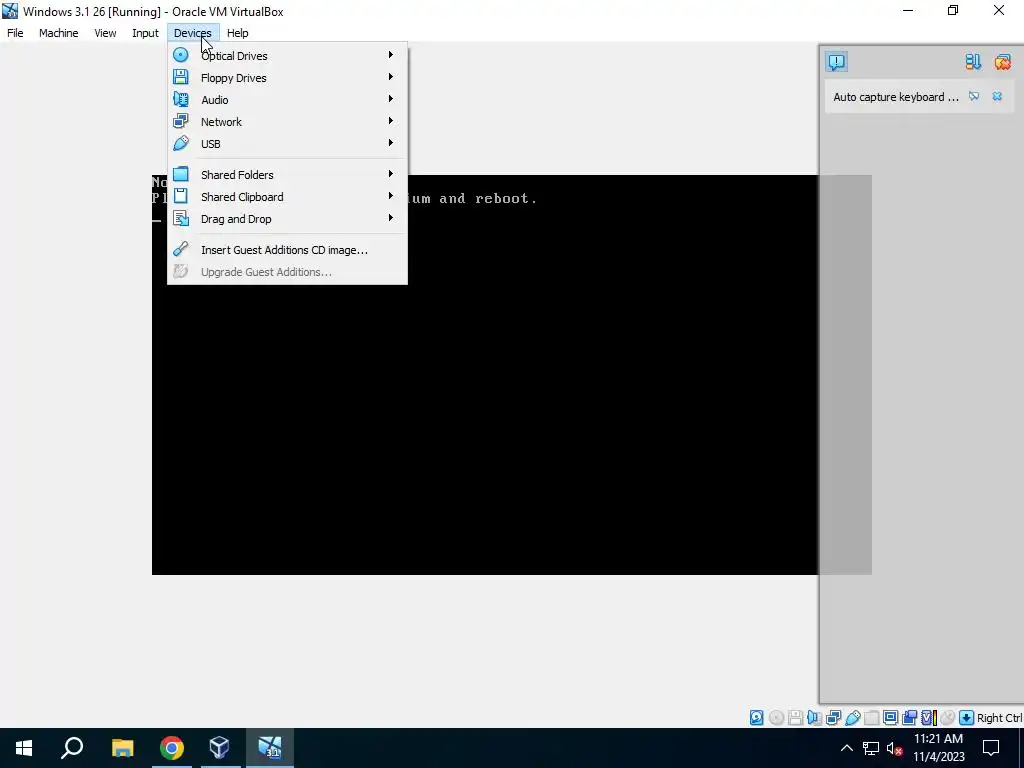Click the network tray icon
1024x768 pixels.
click(x=871, y=748)
